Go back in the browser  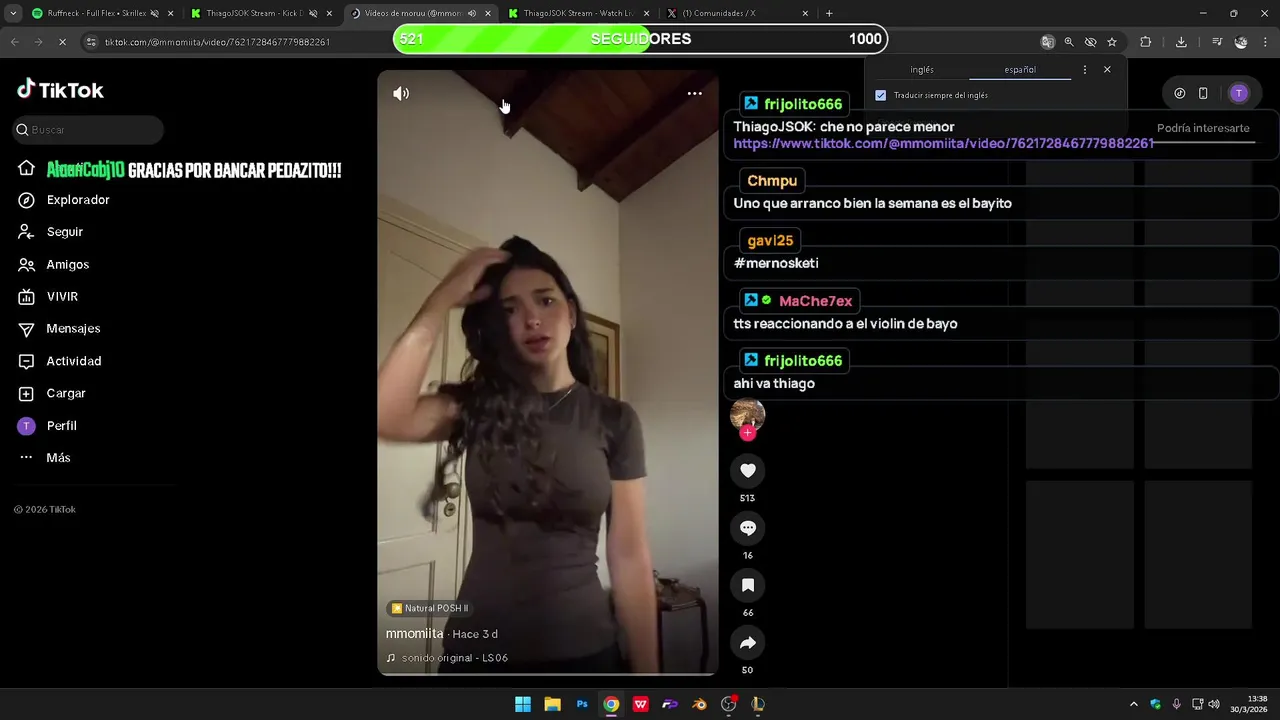point(14,42)
